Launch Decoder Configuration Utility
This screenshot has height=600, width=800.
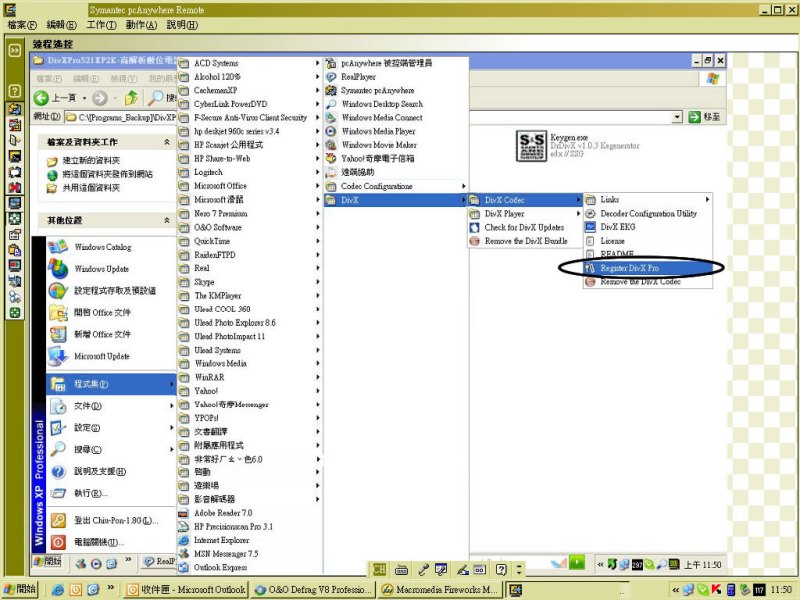pos(648,213)
